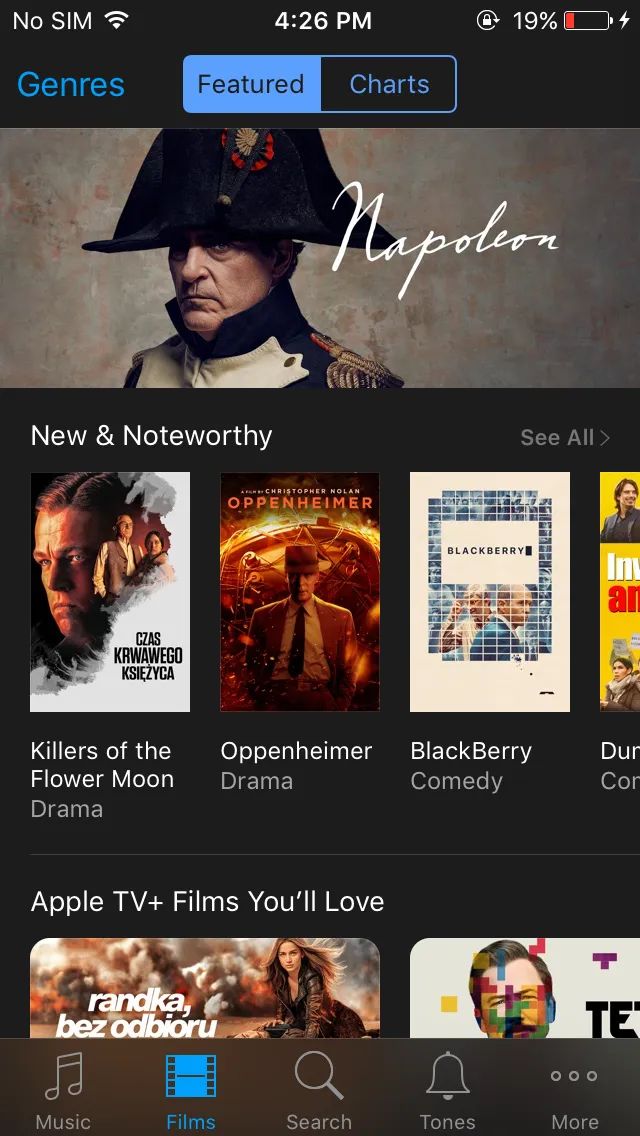Screen dimensions: 640x1136
Task: Open Tones via the bell icon
Action: click(x=447, y=1076)
